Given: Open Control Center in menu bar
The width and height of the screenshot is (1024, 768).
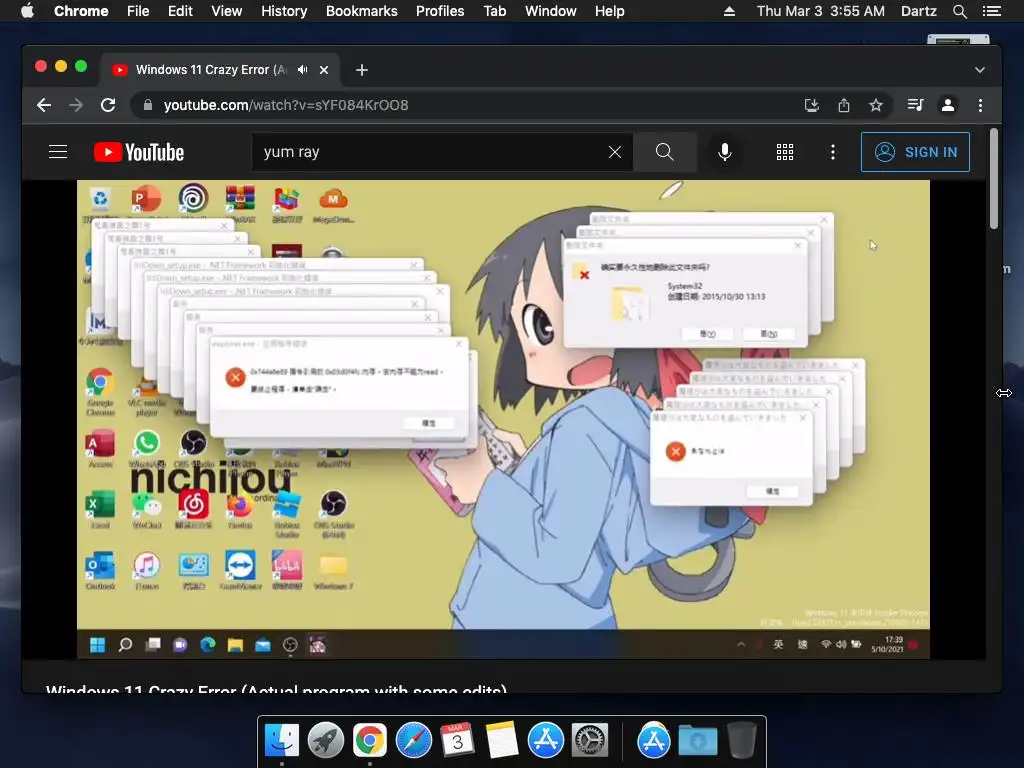Looking at the screenshot, I should (991, 11).
